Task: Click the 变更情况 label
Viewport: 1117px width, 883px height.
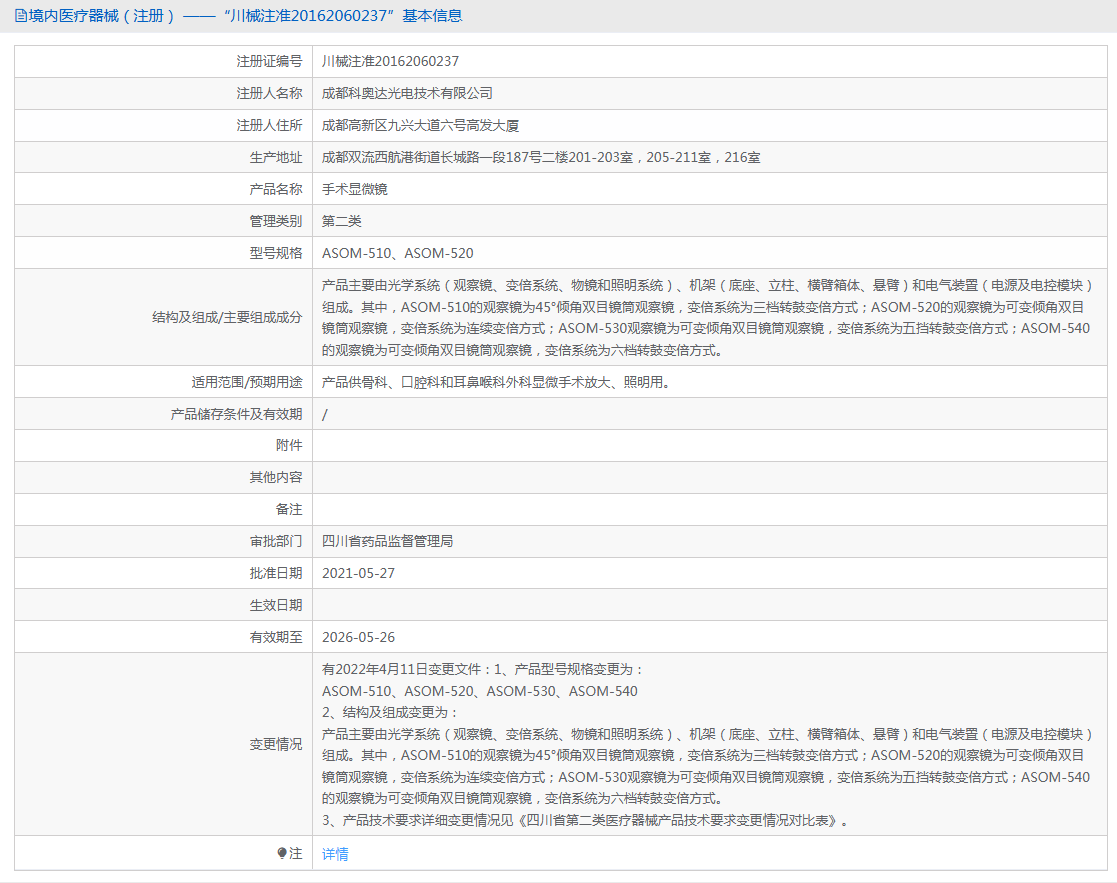Action: point(276,744)
